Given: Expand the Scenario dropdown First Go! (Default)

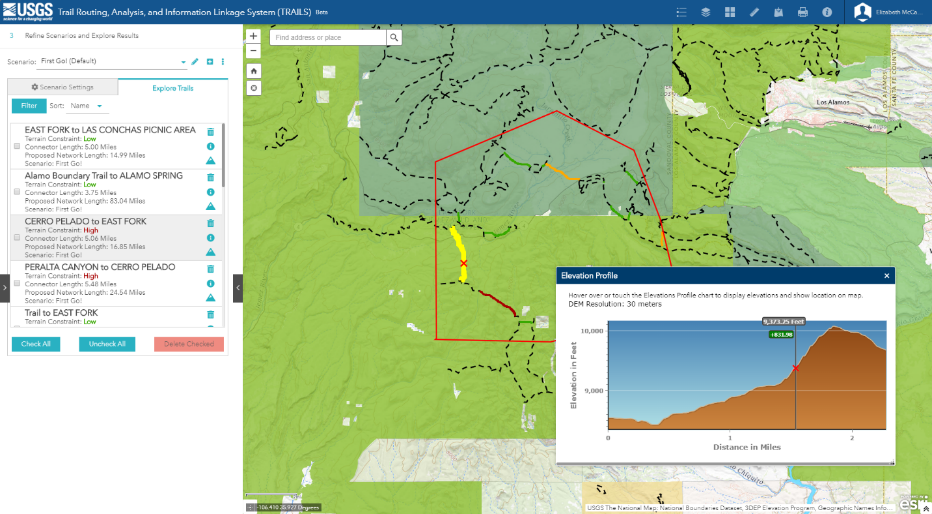Looking at the screenshot, I should (112, 61).
